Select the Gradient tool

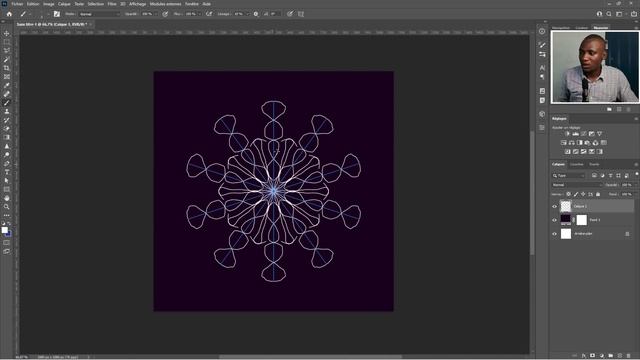[7, 137]
